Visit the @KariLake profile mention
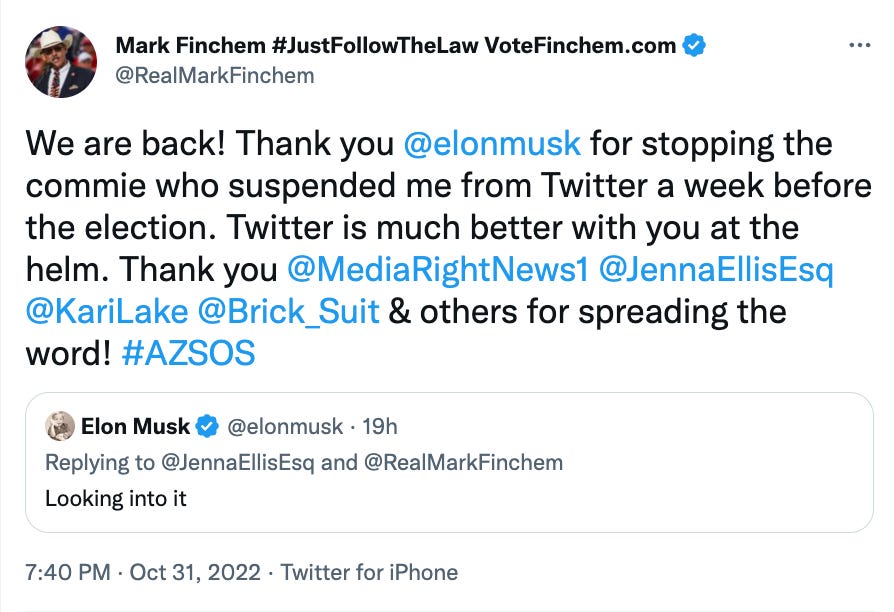 point(107,311)
